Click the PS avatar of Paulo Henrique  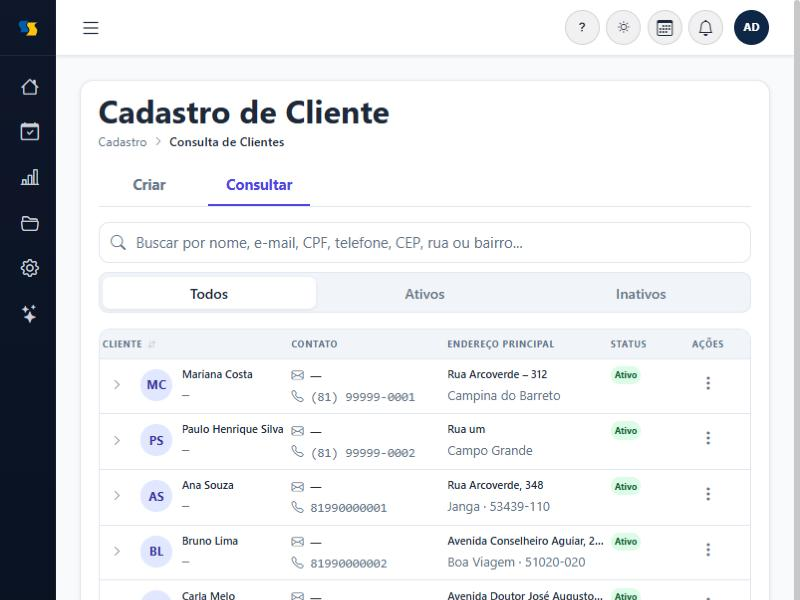(156, 440)
